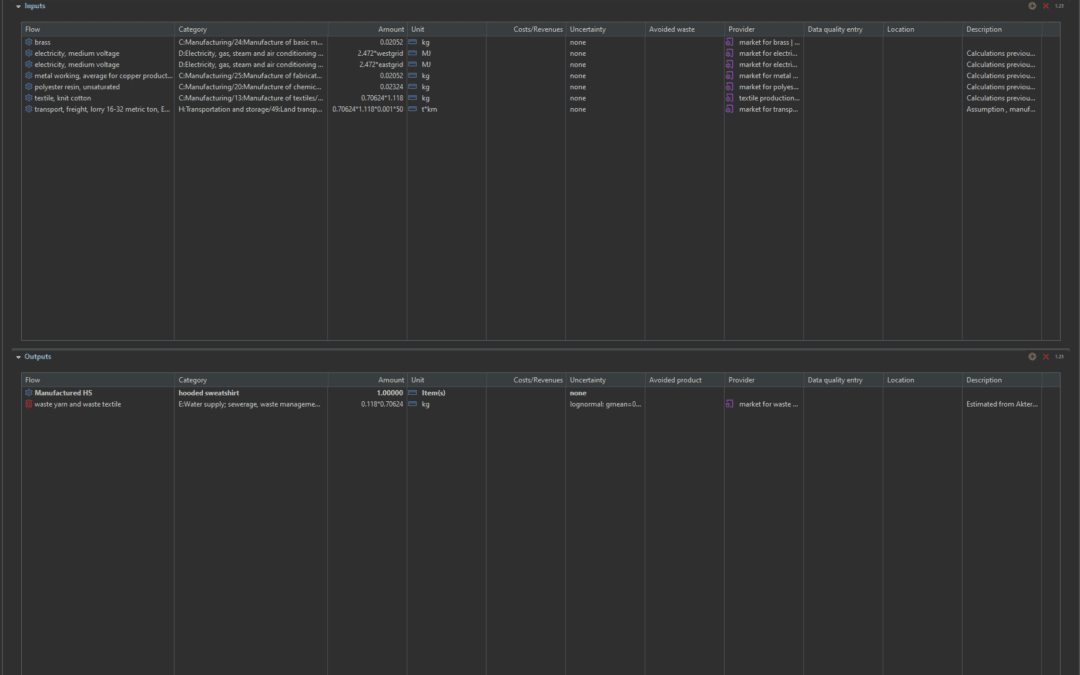Select the polyester resin, unsaturated row
The width and height of the screenshot is (1080, 675).
77,87
